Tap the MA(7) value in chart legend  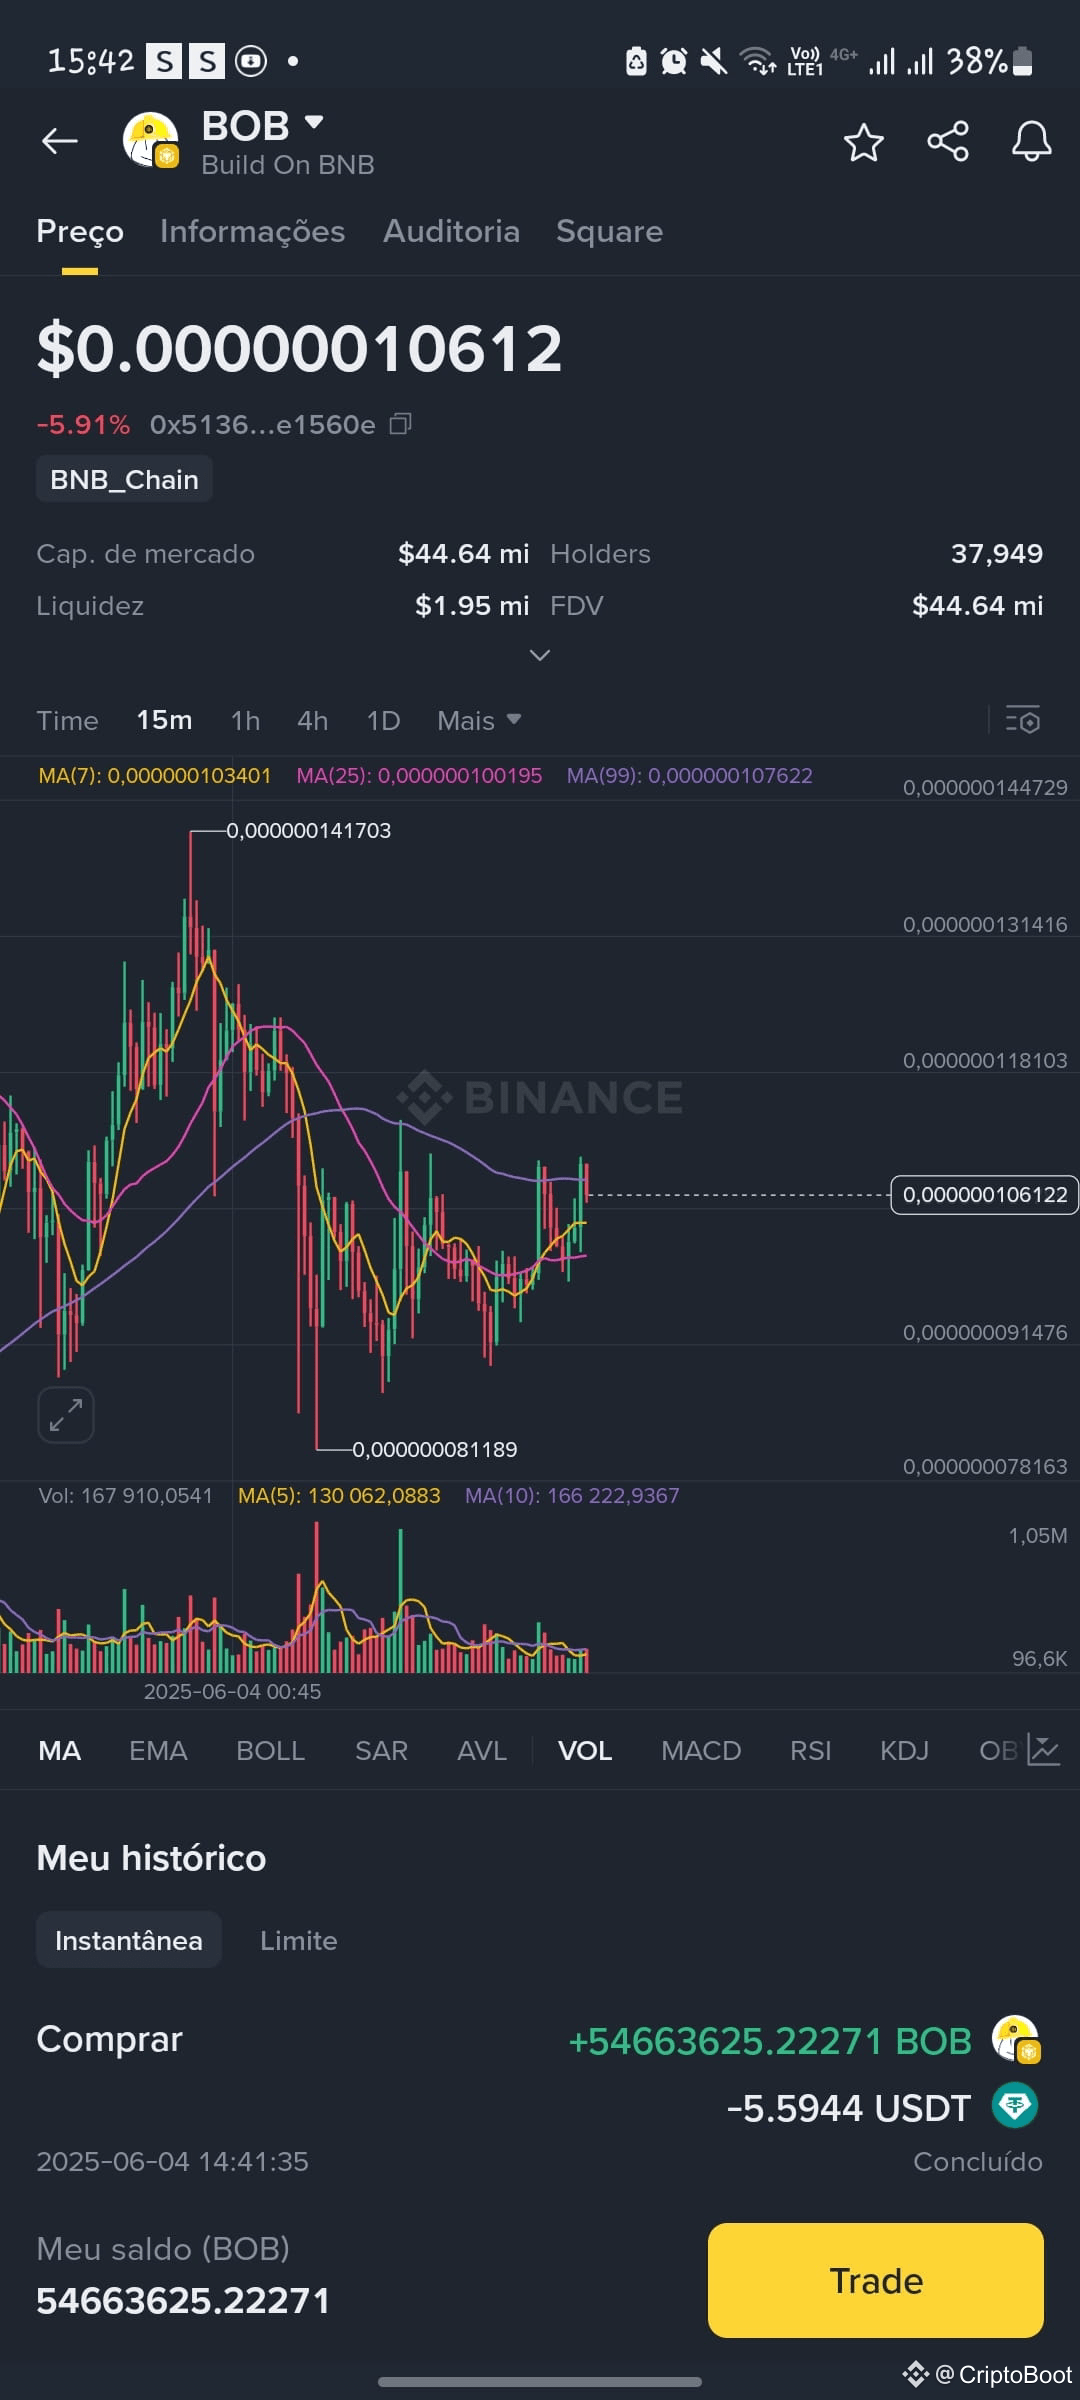155,775
